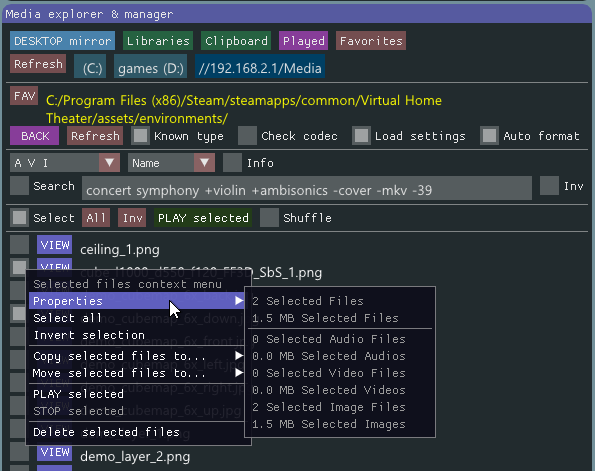Click the '0.0 MB Selected Audios' entry
The width and height of the screenshot is (595, 471).
[x=329, y=356]
